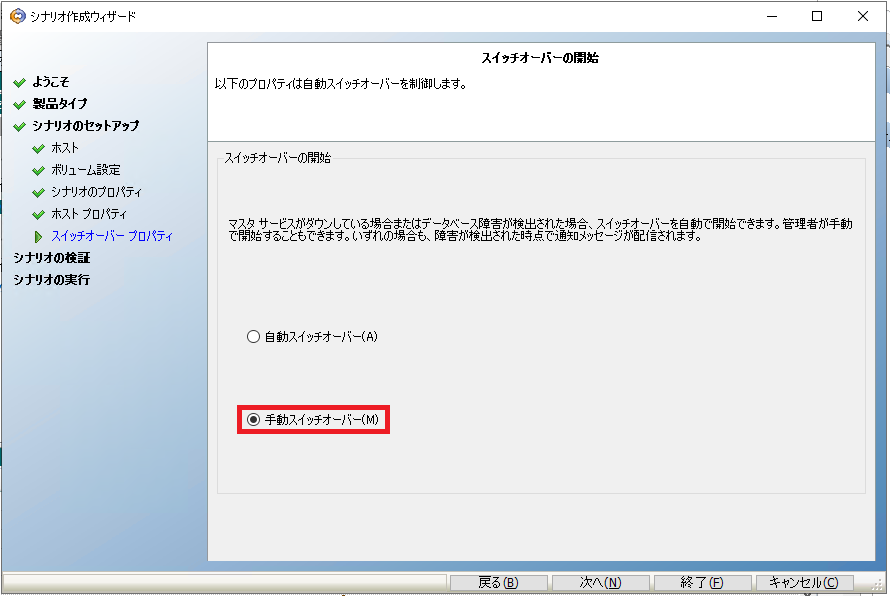The width and height of the screenshot is (890, 596).
Task: Click the green arrow beside スイッチオーバー プロパティ
Action: [38, 237]
